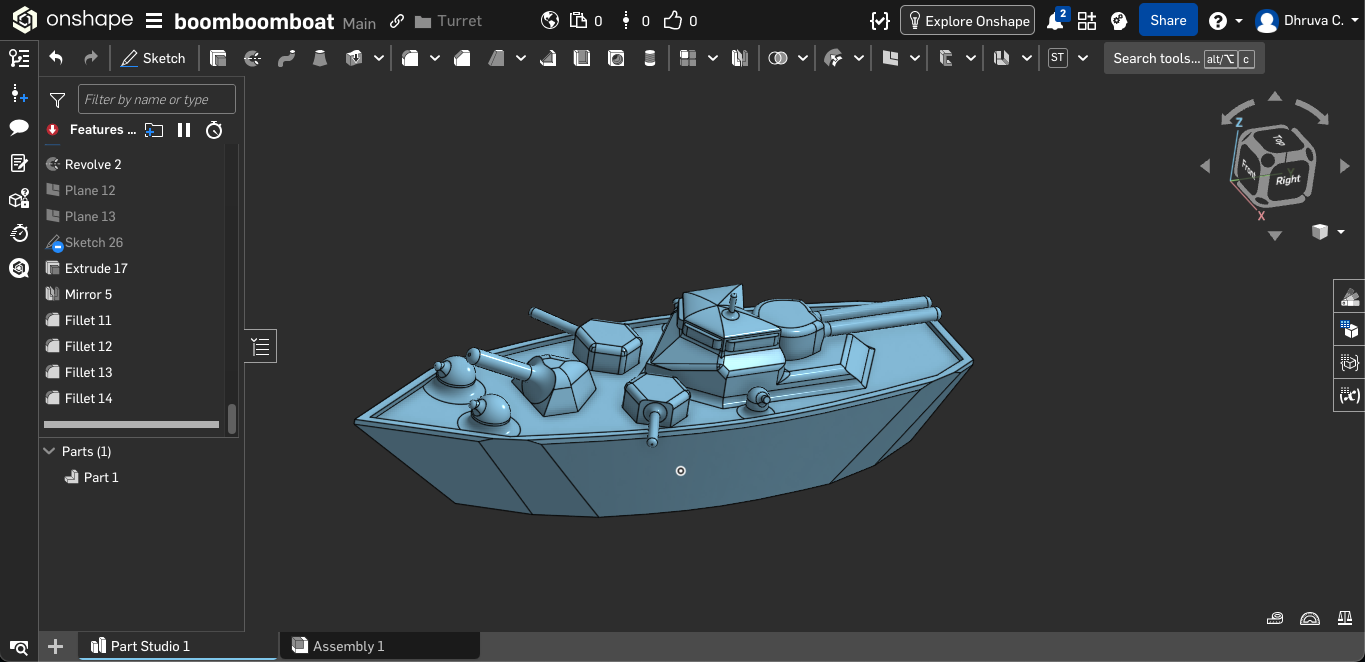
Task: Toggle the feature list sidebar icon
Action: [19, 59]
